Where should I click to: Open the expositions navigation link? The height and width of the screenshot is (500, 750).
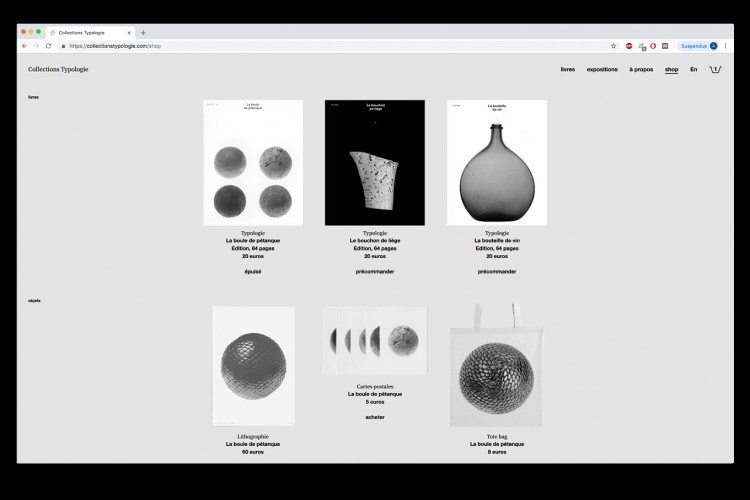coord(602,69)
